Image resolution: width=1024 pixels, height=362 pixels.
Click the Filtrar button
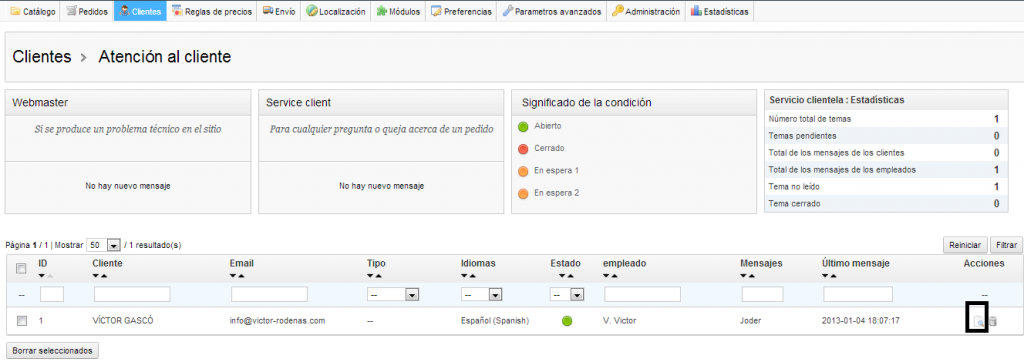[1006, 245]
